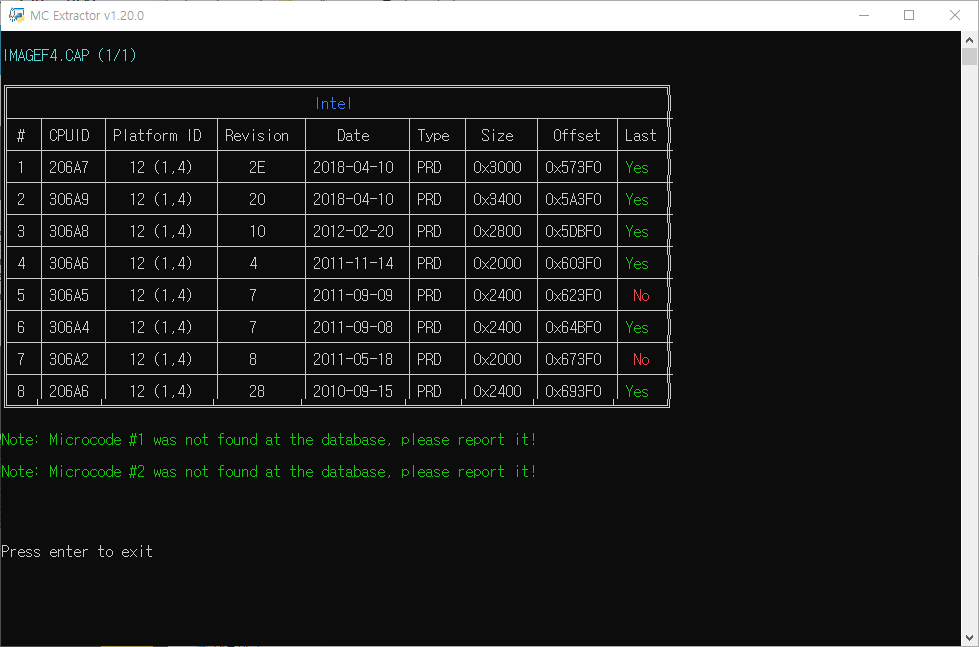Click PRD type in the 306A8 row

pos(430,231)
